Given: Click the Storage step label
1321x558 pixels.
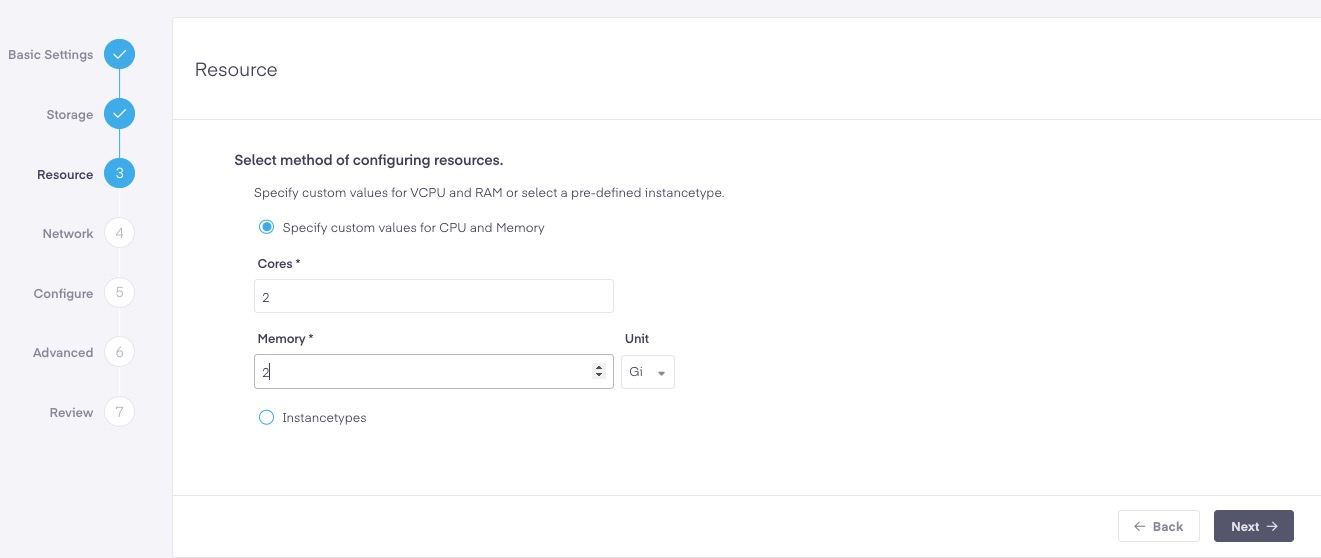Looking at the screenshot, I should tap(70, 115).
